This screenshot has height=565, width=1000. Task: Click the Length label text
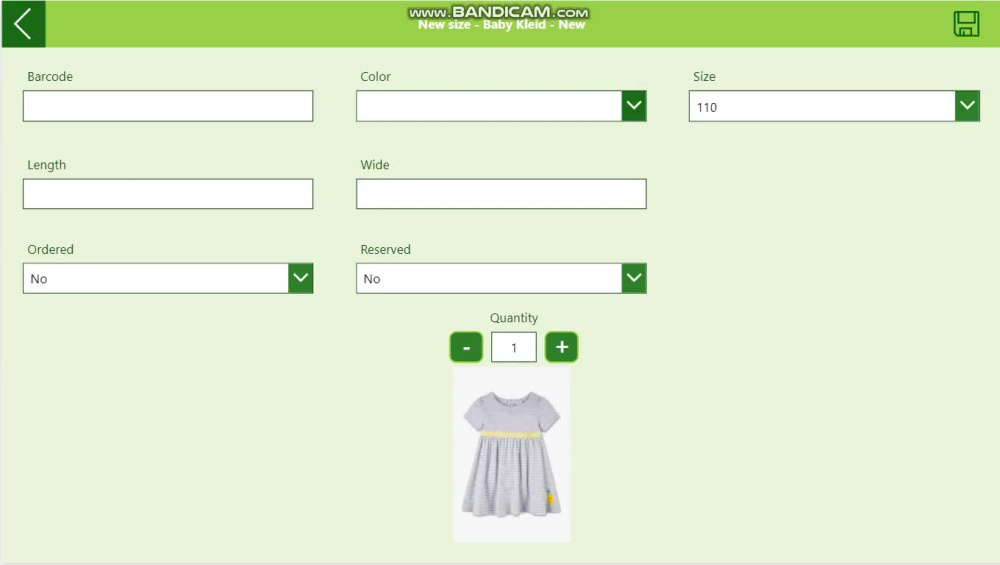click(x=47, y=165)
